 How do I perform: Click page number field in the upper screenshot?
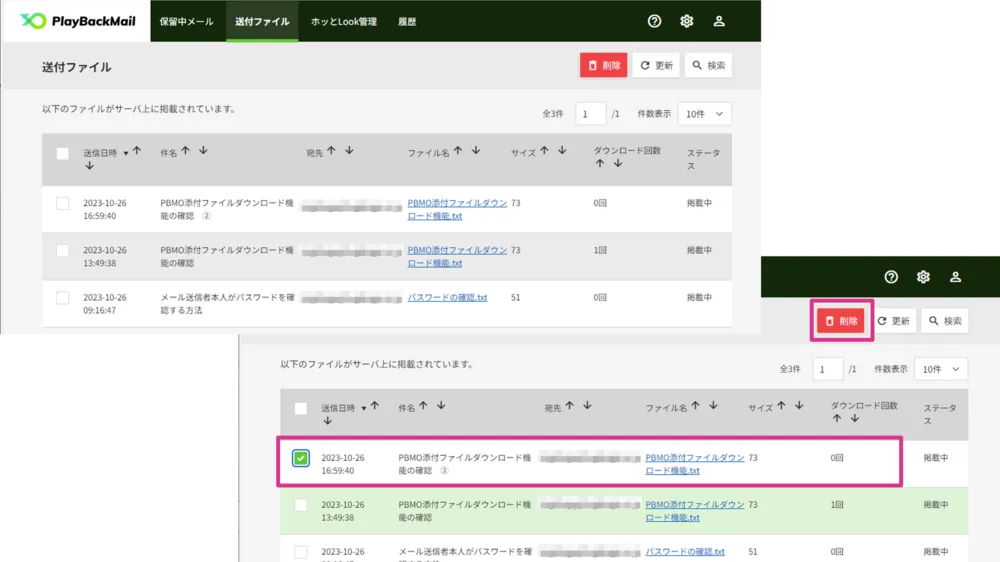tap(590, 114)
